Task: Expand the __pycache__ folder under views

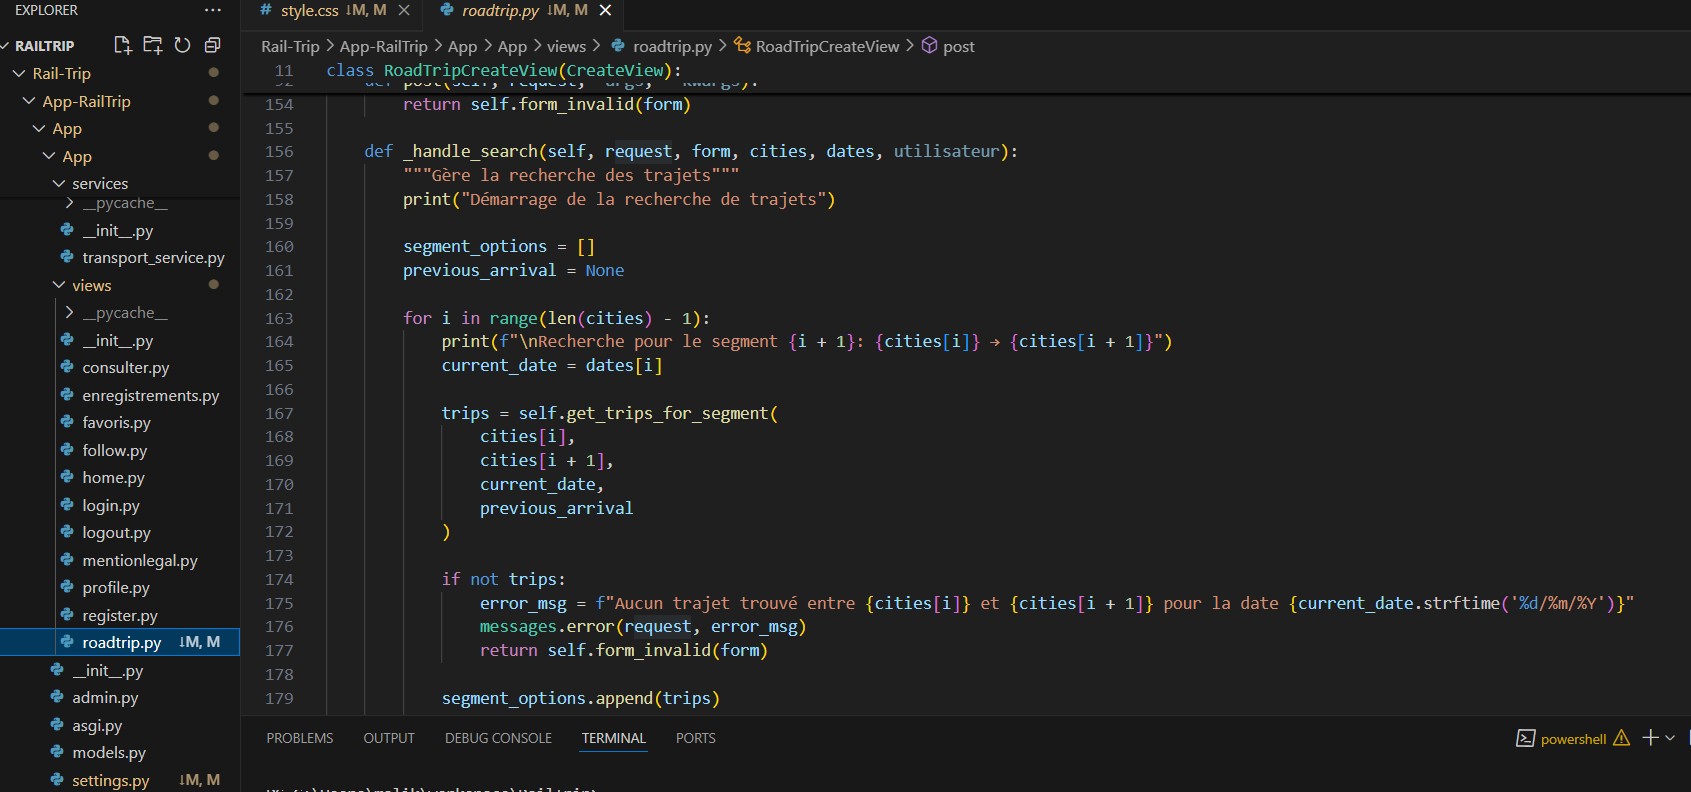Action: [69, 313]
